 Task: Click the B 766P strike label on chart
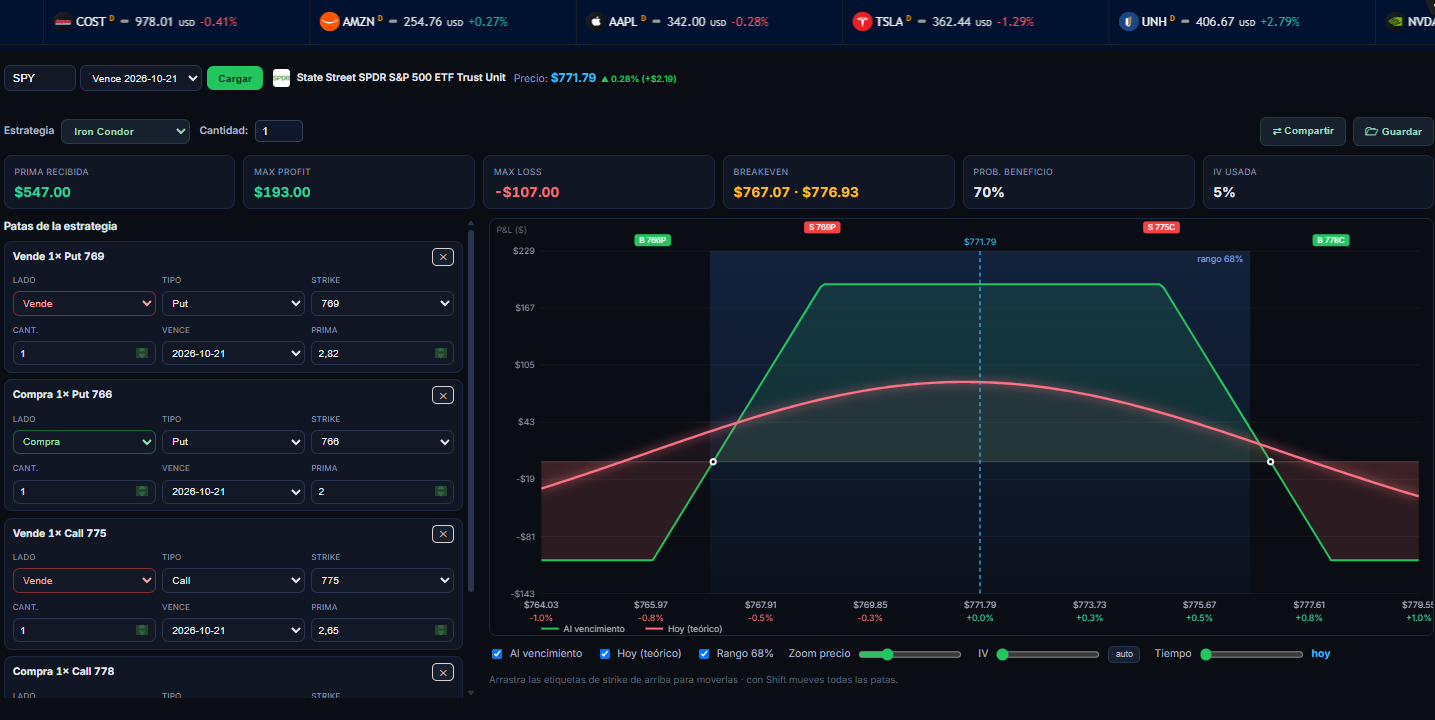click(652, 240)
